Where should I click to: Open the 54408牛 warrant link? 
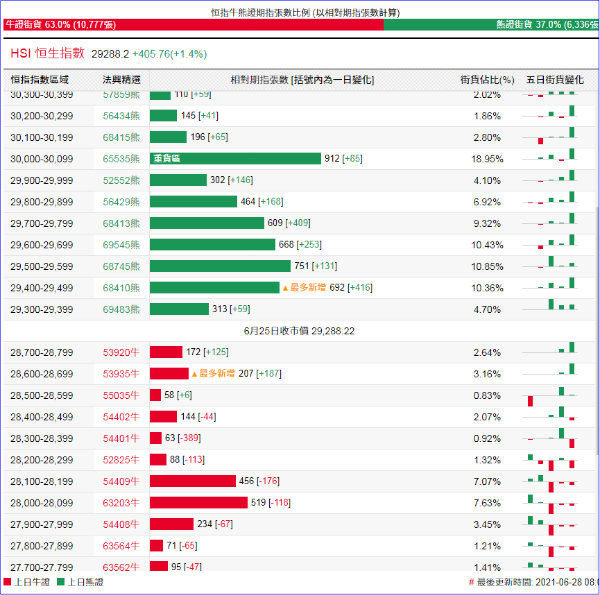click(121, 525)
